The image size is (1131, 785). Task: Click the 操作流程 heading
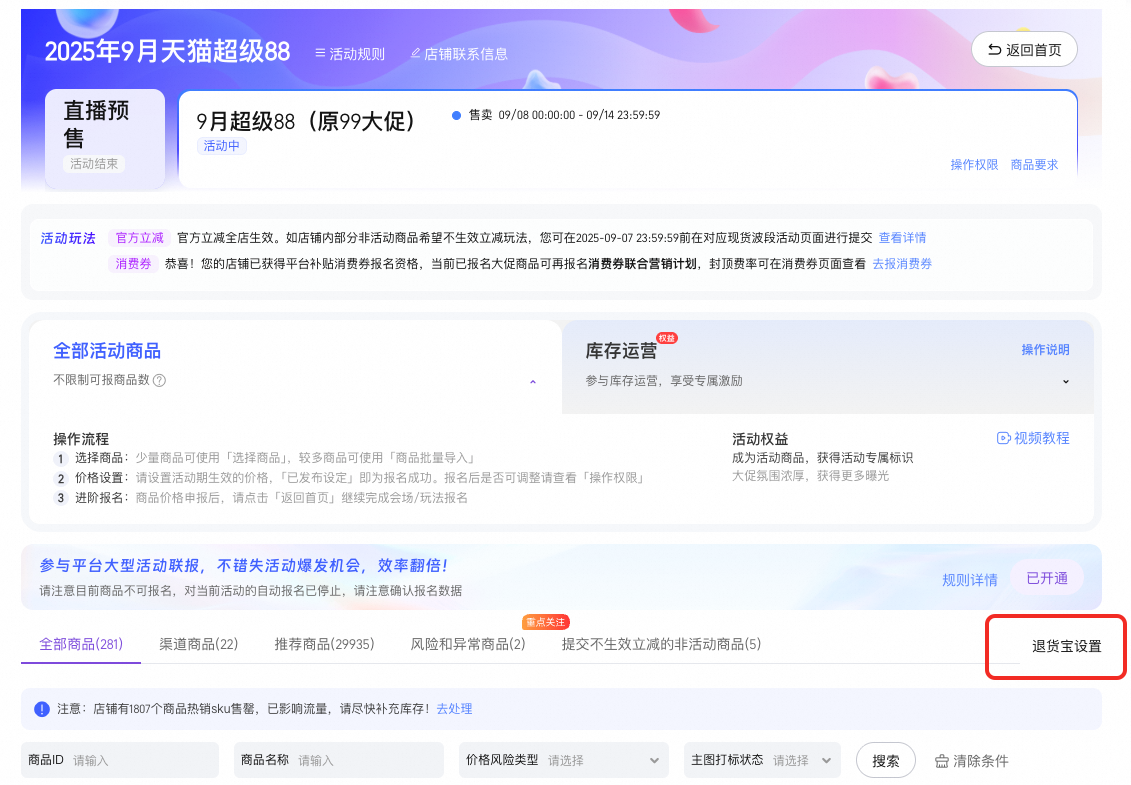click(x=81, y=439)
